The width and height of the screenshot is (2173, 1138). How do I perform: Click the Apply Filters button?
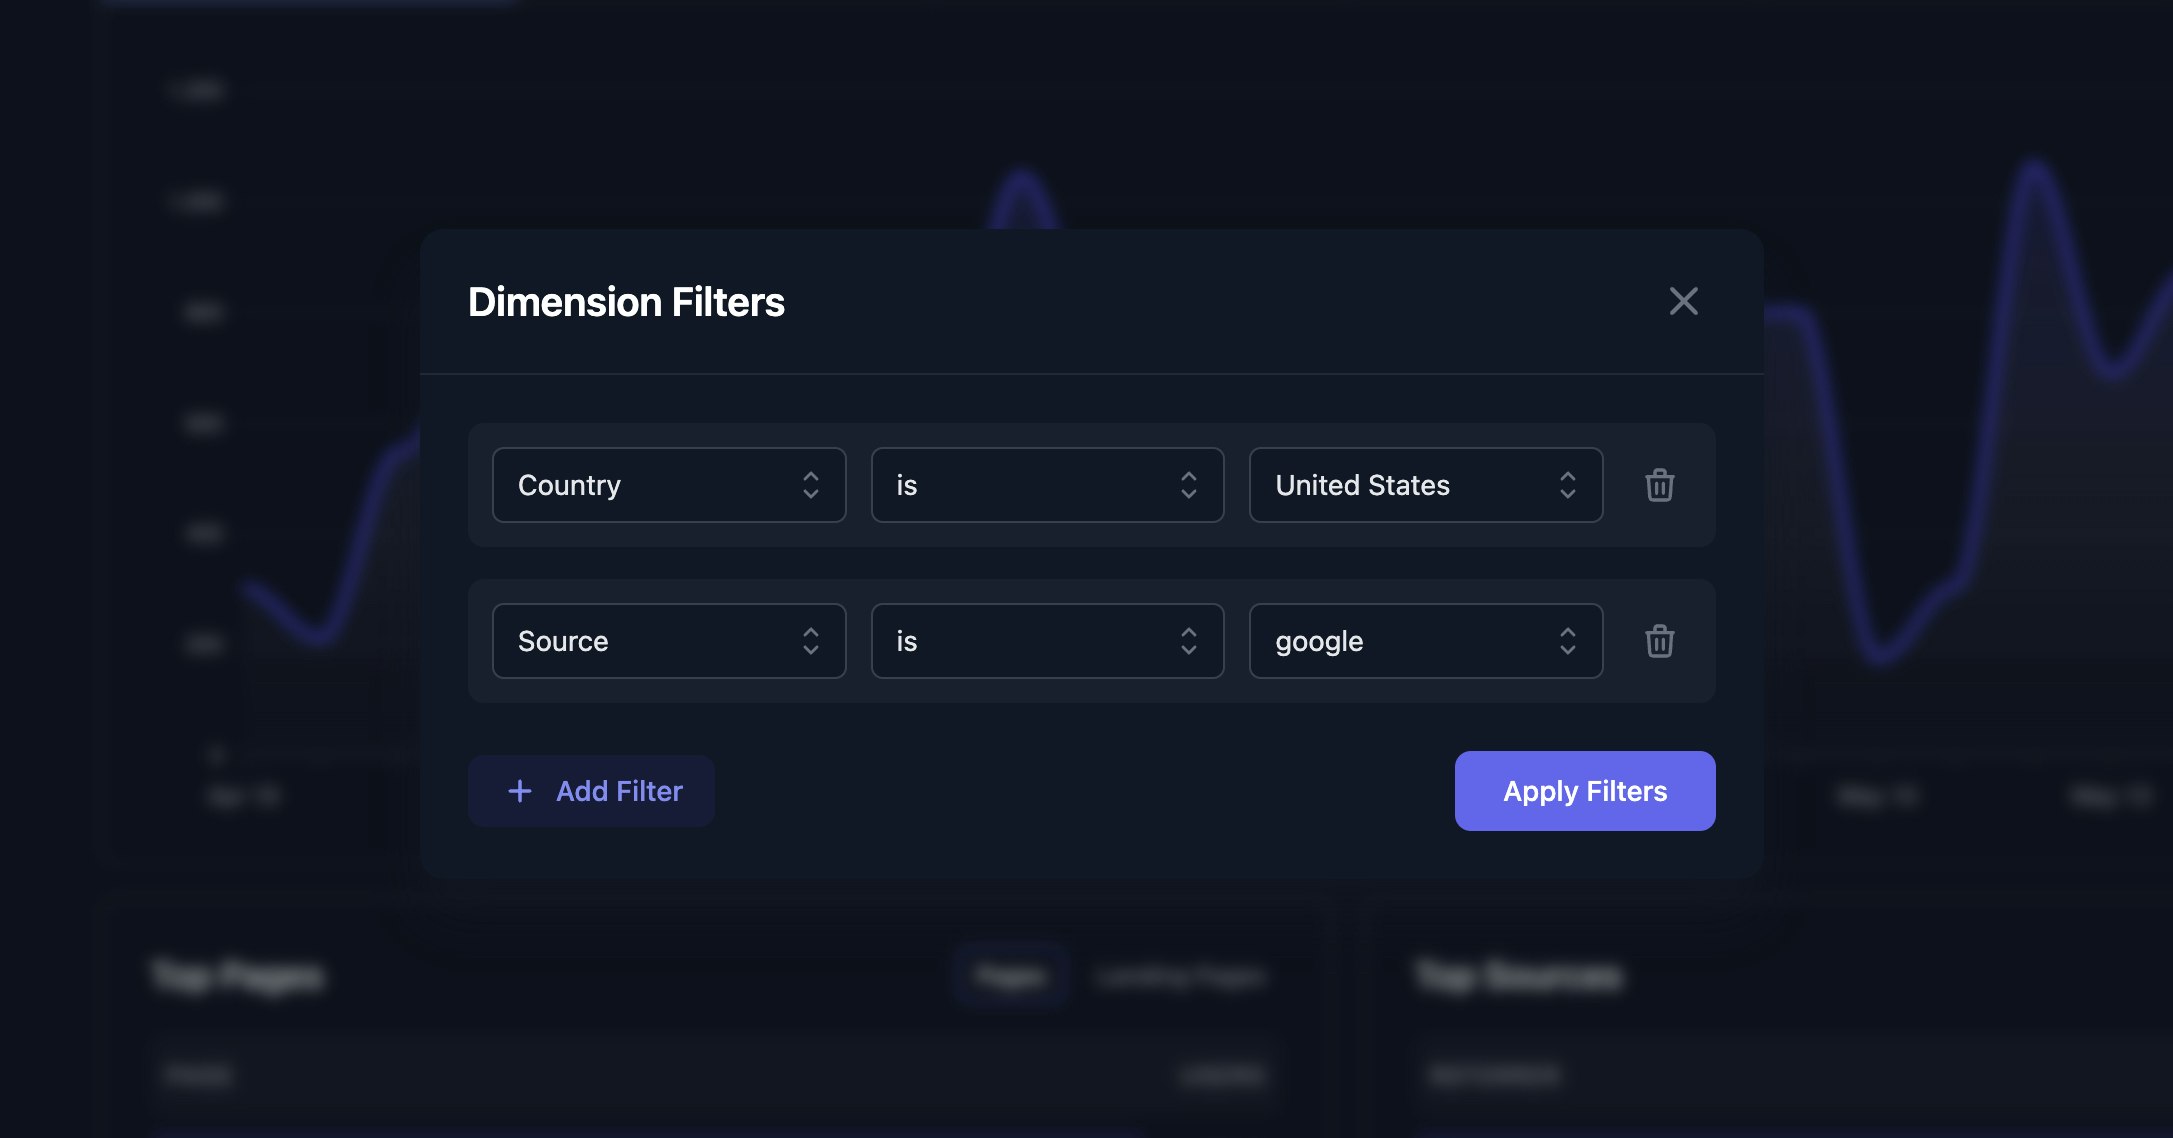pos(1584,791)
